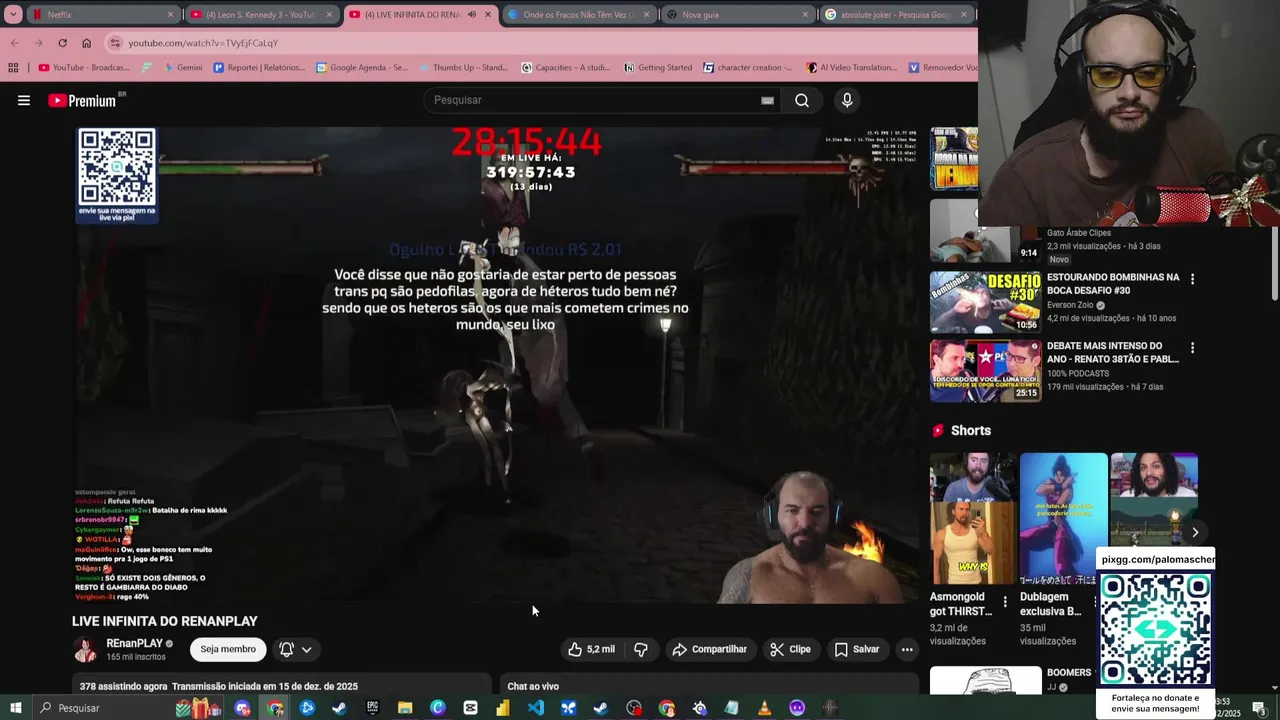Expand notification bell options dropdown

tap(306, 649)
